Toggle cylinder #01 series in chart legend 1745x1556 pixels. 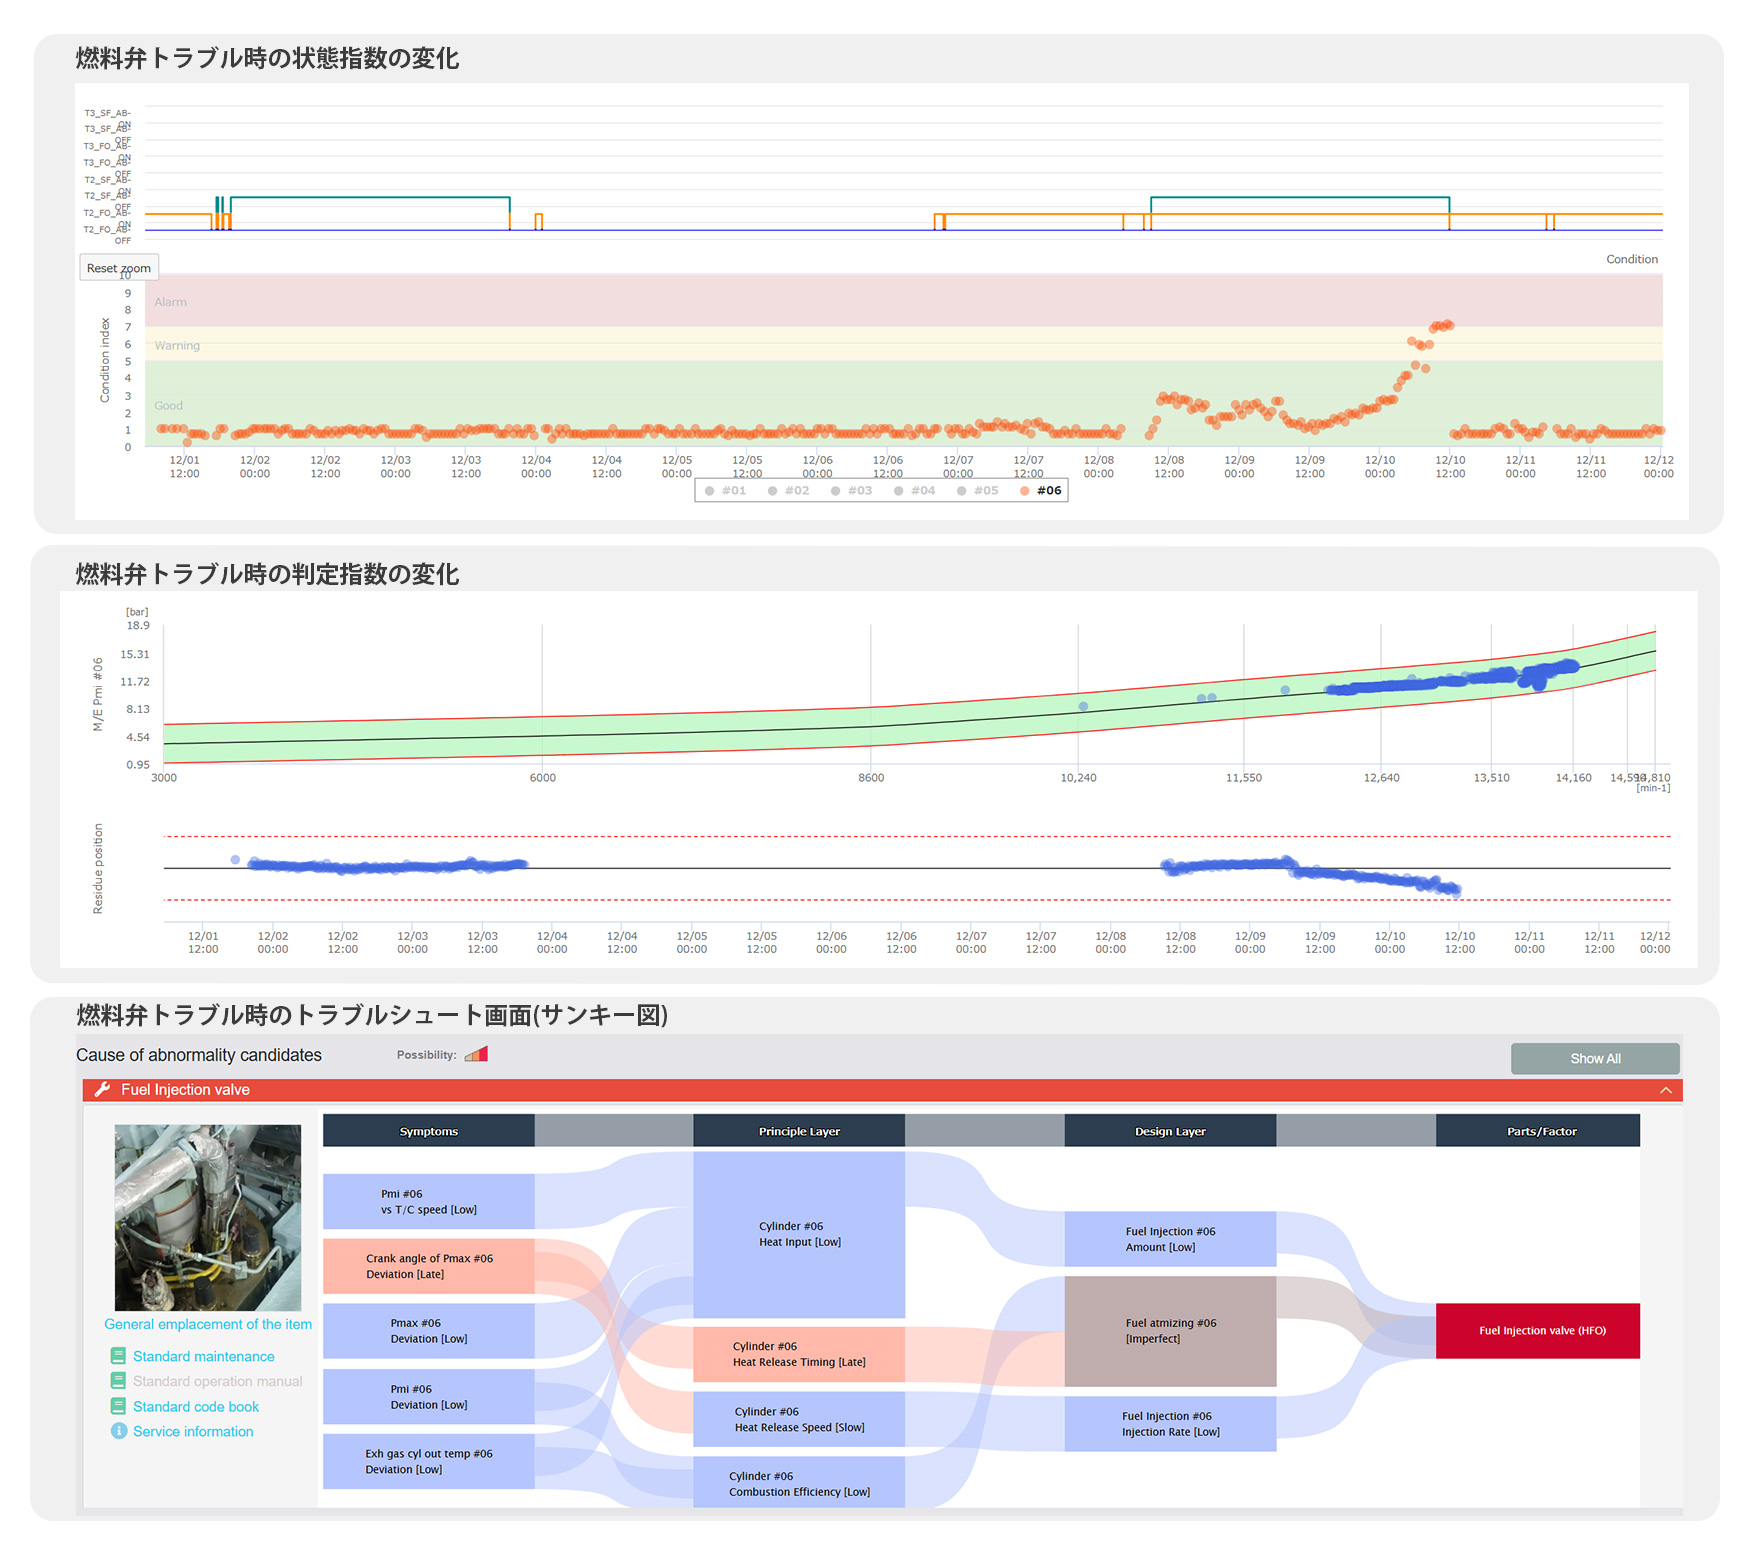tap(725, 491)
